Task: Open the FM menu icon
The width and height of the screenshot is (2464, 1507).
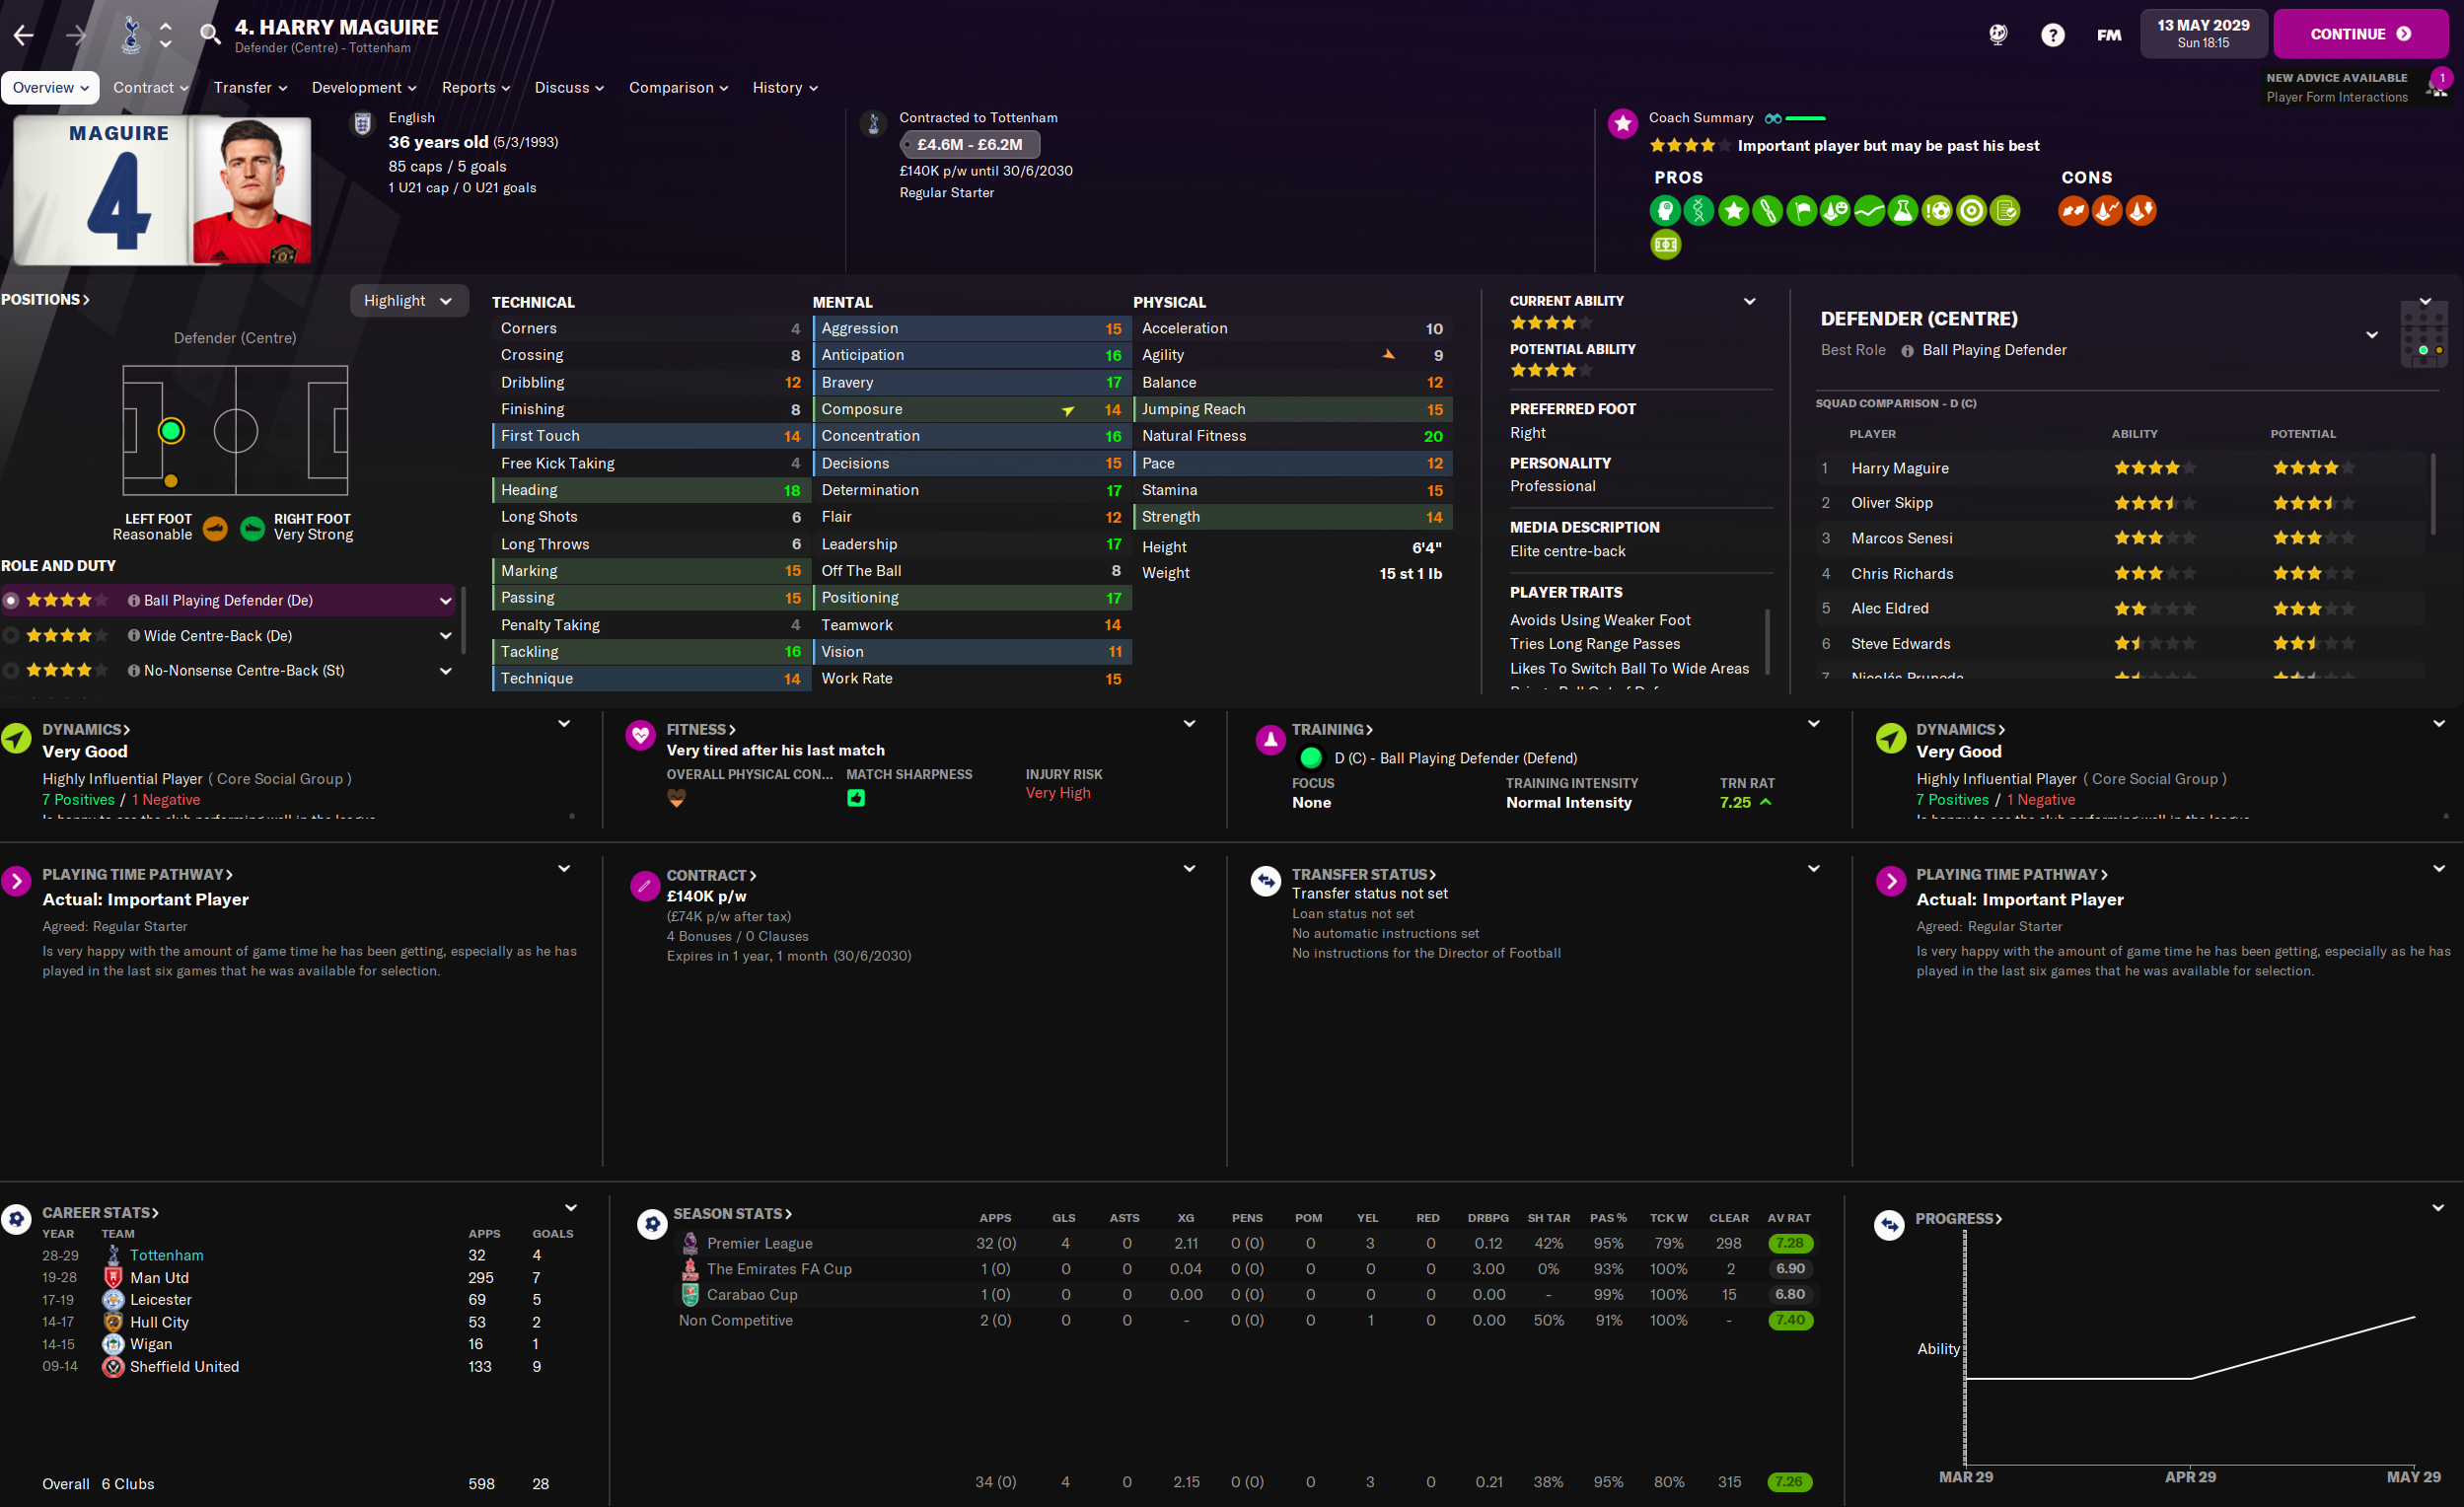Action: 2108,35
